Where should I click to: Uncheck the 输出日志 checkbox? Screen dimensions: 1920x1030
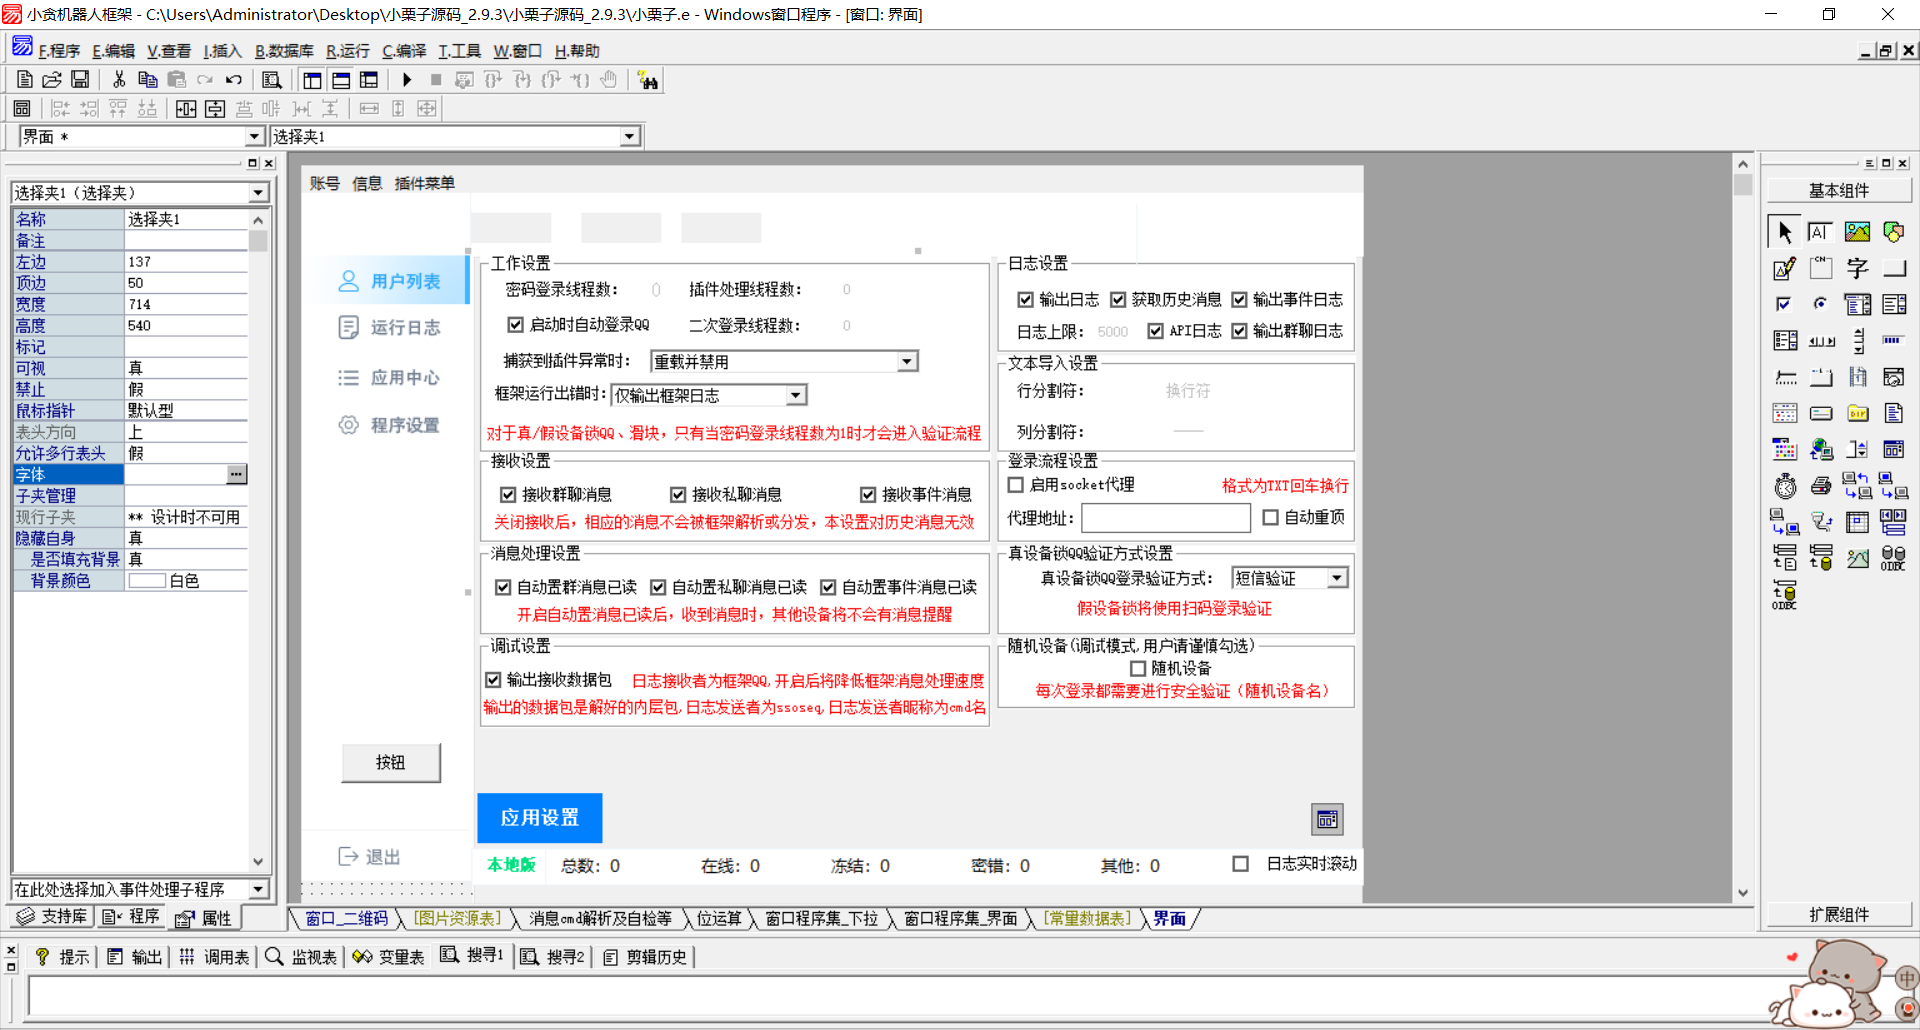point(1026,298)
